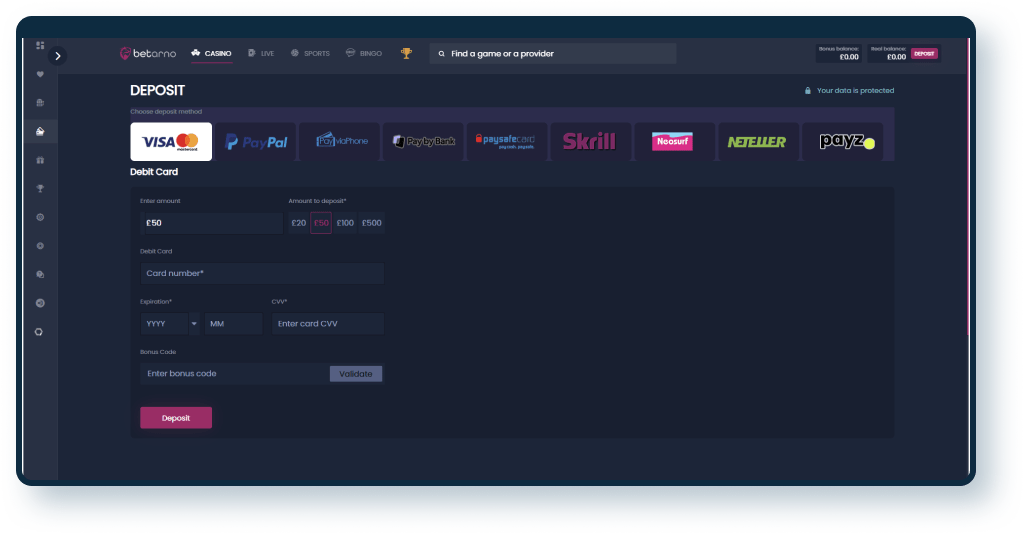Click the gift box icon in sidebar
The height and width of the screenshot is (534, 1024).
click(40, 160)
